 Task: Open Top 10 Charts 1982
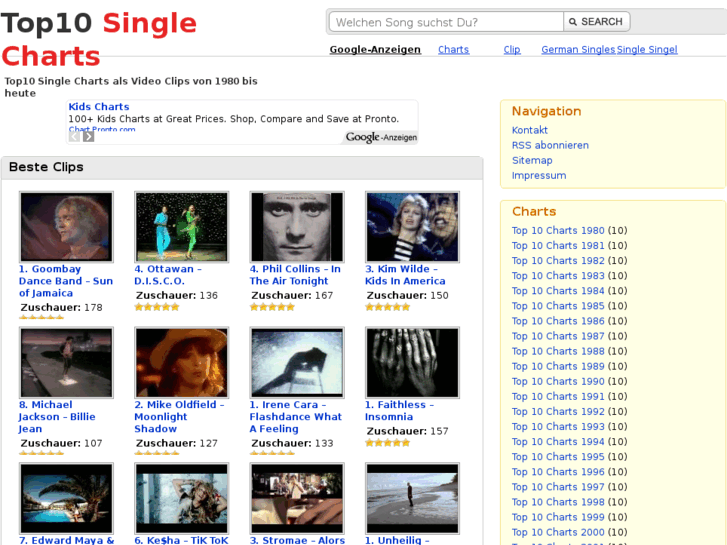coord(558,261)
